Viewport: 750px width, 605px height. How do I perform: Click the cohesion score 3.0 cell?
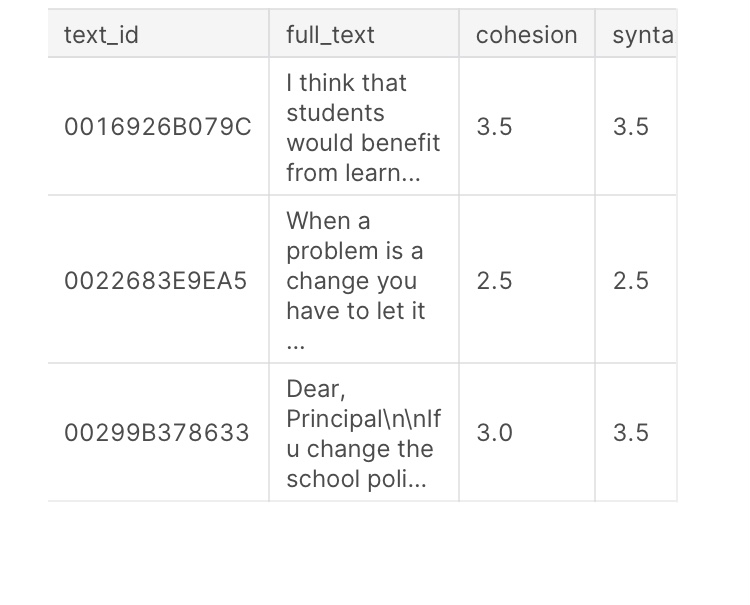(x=494, y=433)
